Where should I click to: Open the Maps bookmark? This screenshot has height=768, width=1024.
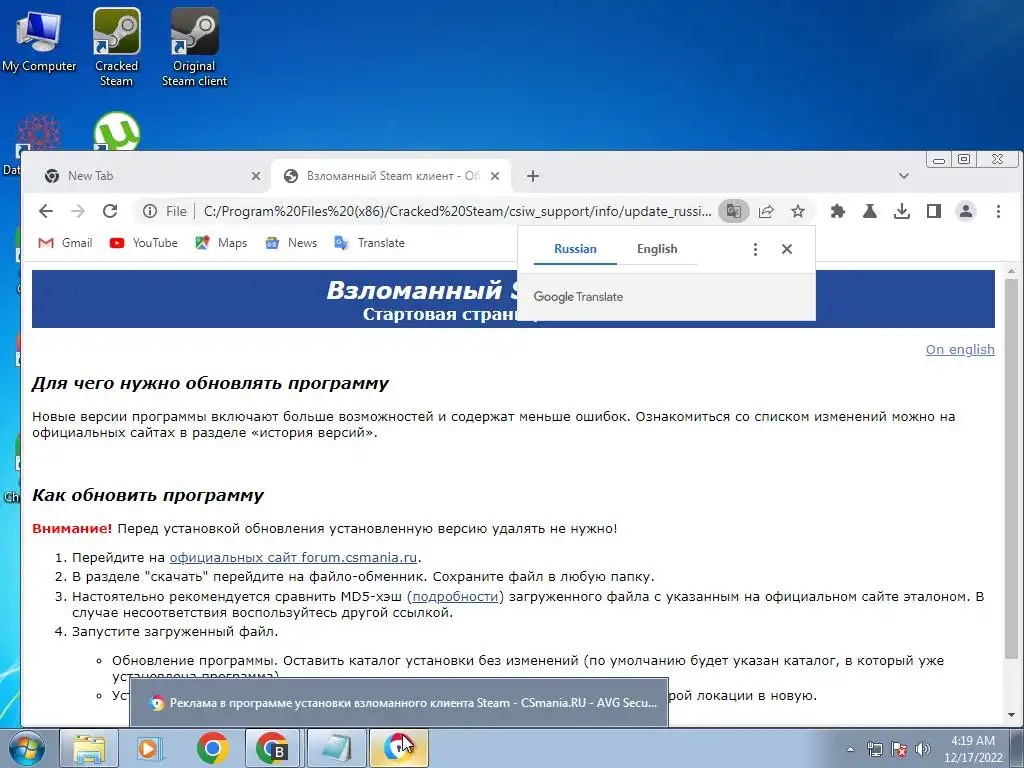[x=221, y=243]
